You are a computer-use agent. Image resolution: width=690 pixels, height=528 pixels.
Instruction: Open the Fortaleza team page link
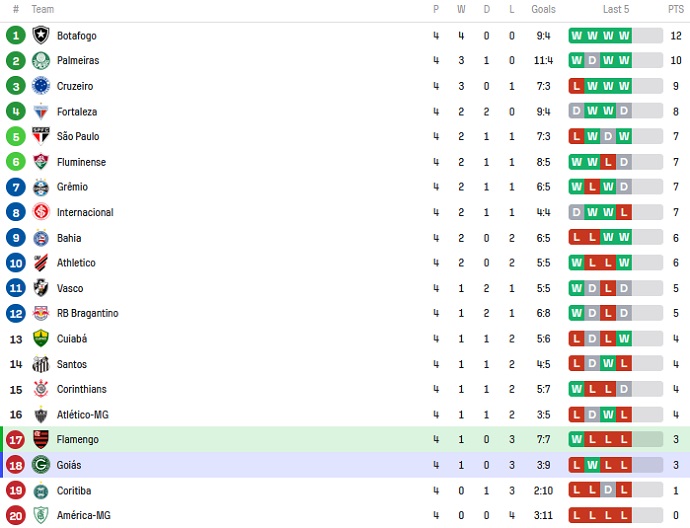click(77, 111)
